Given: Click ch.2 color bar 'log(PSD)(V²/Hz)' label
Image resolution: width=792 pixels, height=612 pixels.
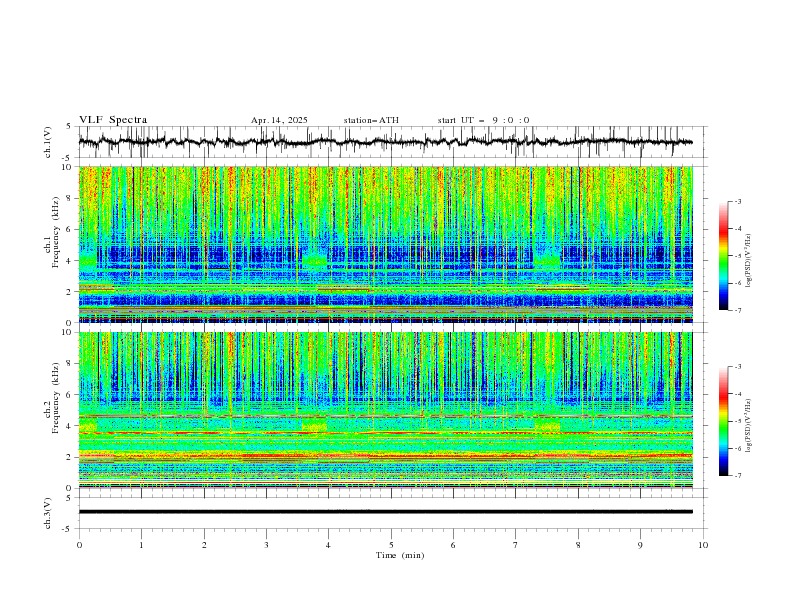Looking at the screenshot, I should click(x=748, y=425).
